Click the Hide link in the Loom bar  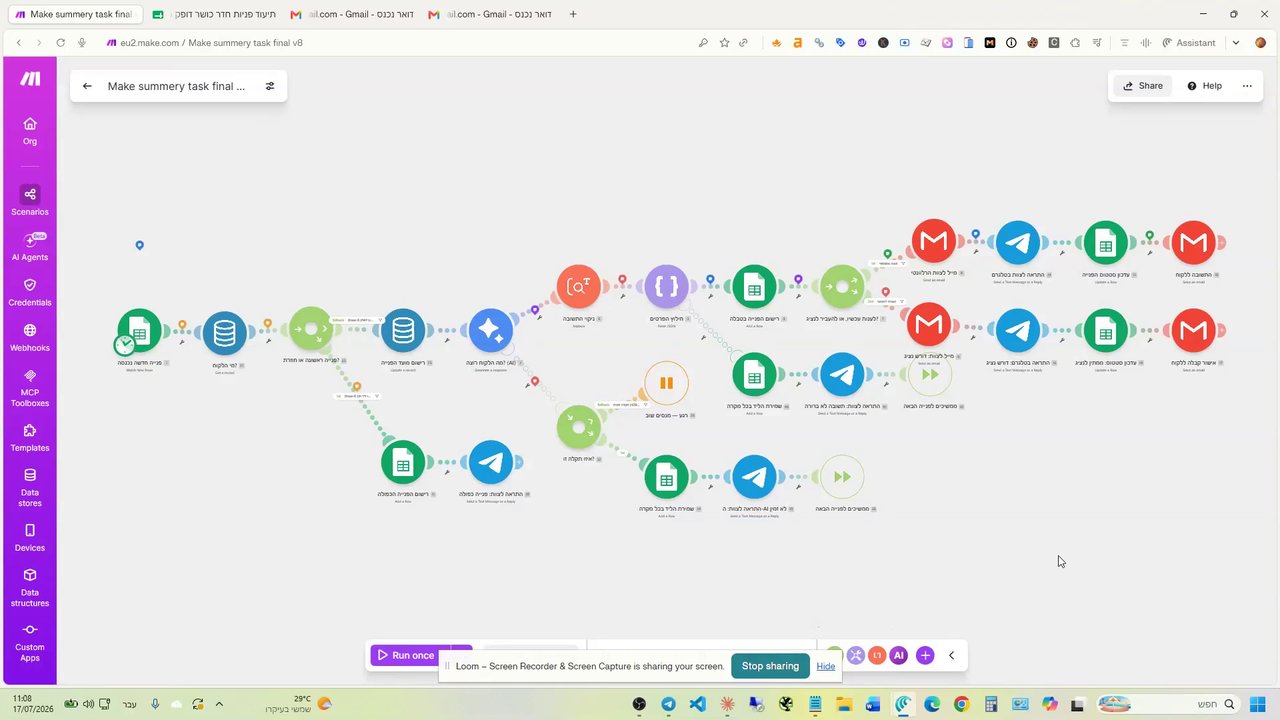(x=825, y=666)
